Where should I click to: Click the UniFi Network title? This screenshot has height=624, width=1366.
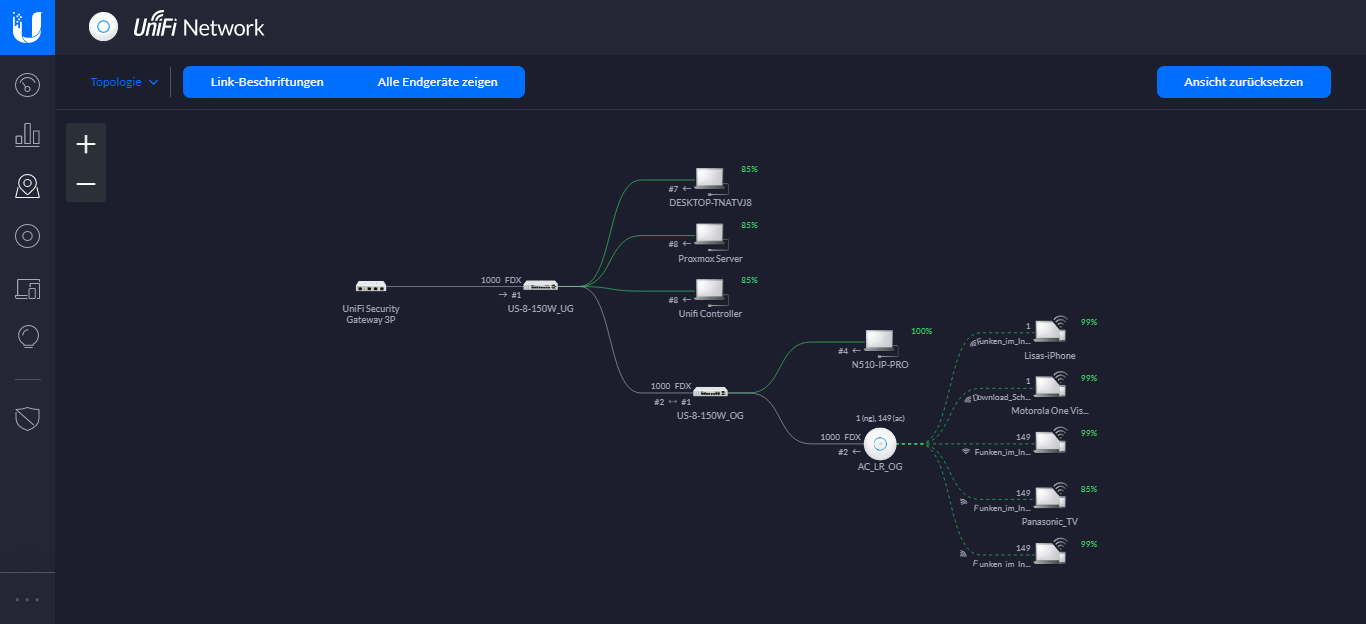coord(199,27)
